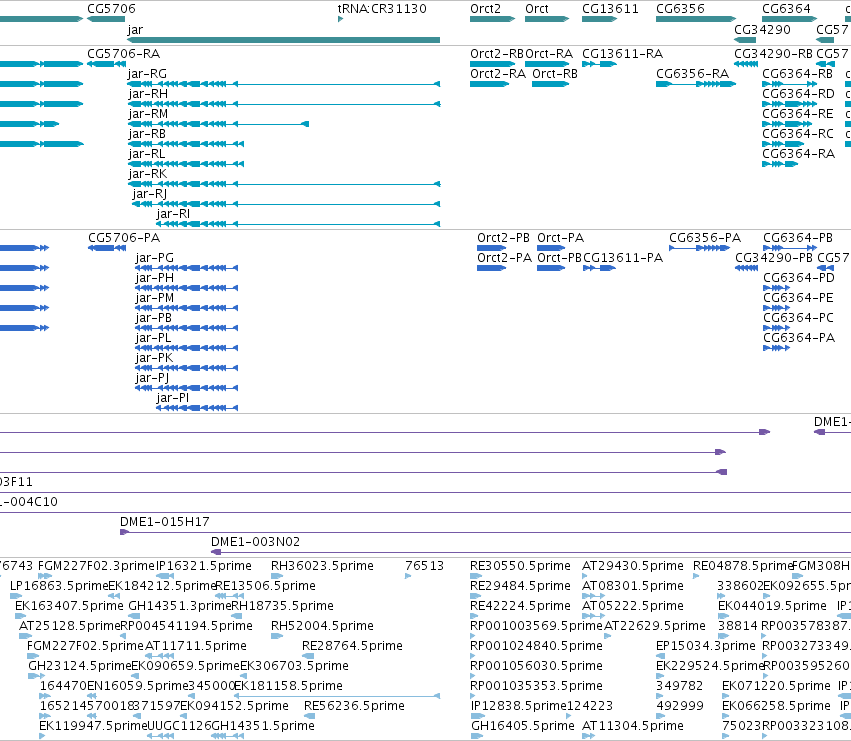
Task: Select transcript Orct2-RA label
Action: point(498,74)
